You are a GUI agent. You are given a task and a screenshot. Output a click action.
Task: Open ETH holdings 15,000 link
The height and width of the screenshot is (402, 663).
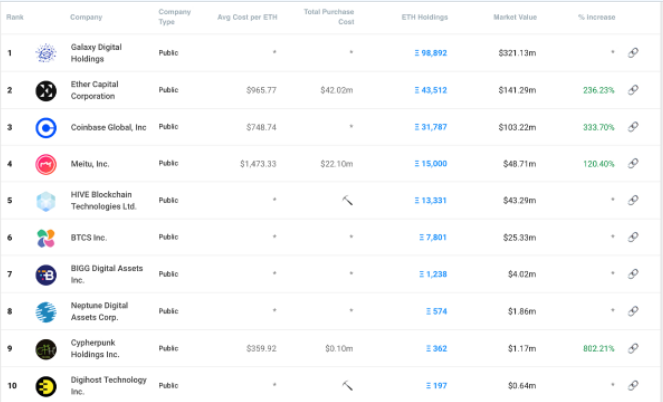430,164
